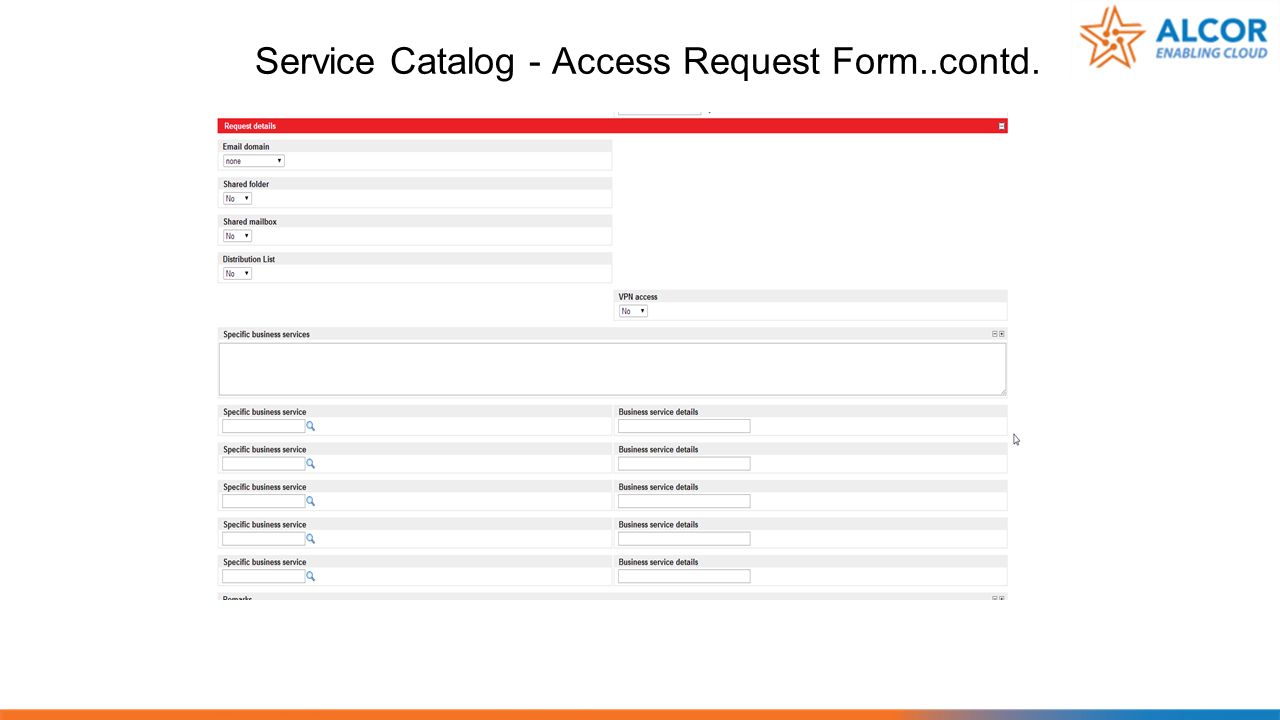Click the Email domain label

pos(246,147)
